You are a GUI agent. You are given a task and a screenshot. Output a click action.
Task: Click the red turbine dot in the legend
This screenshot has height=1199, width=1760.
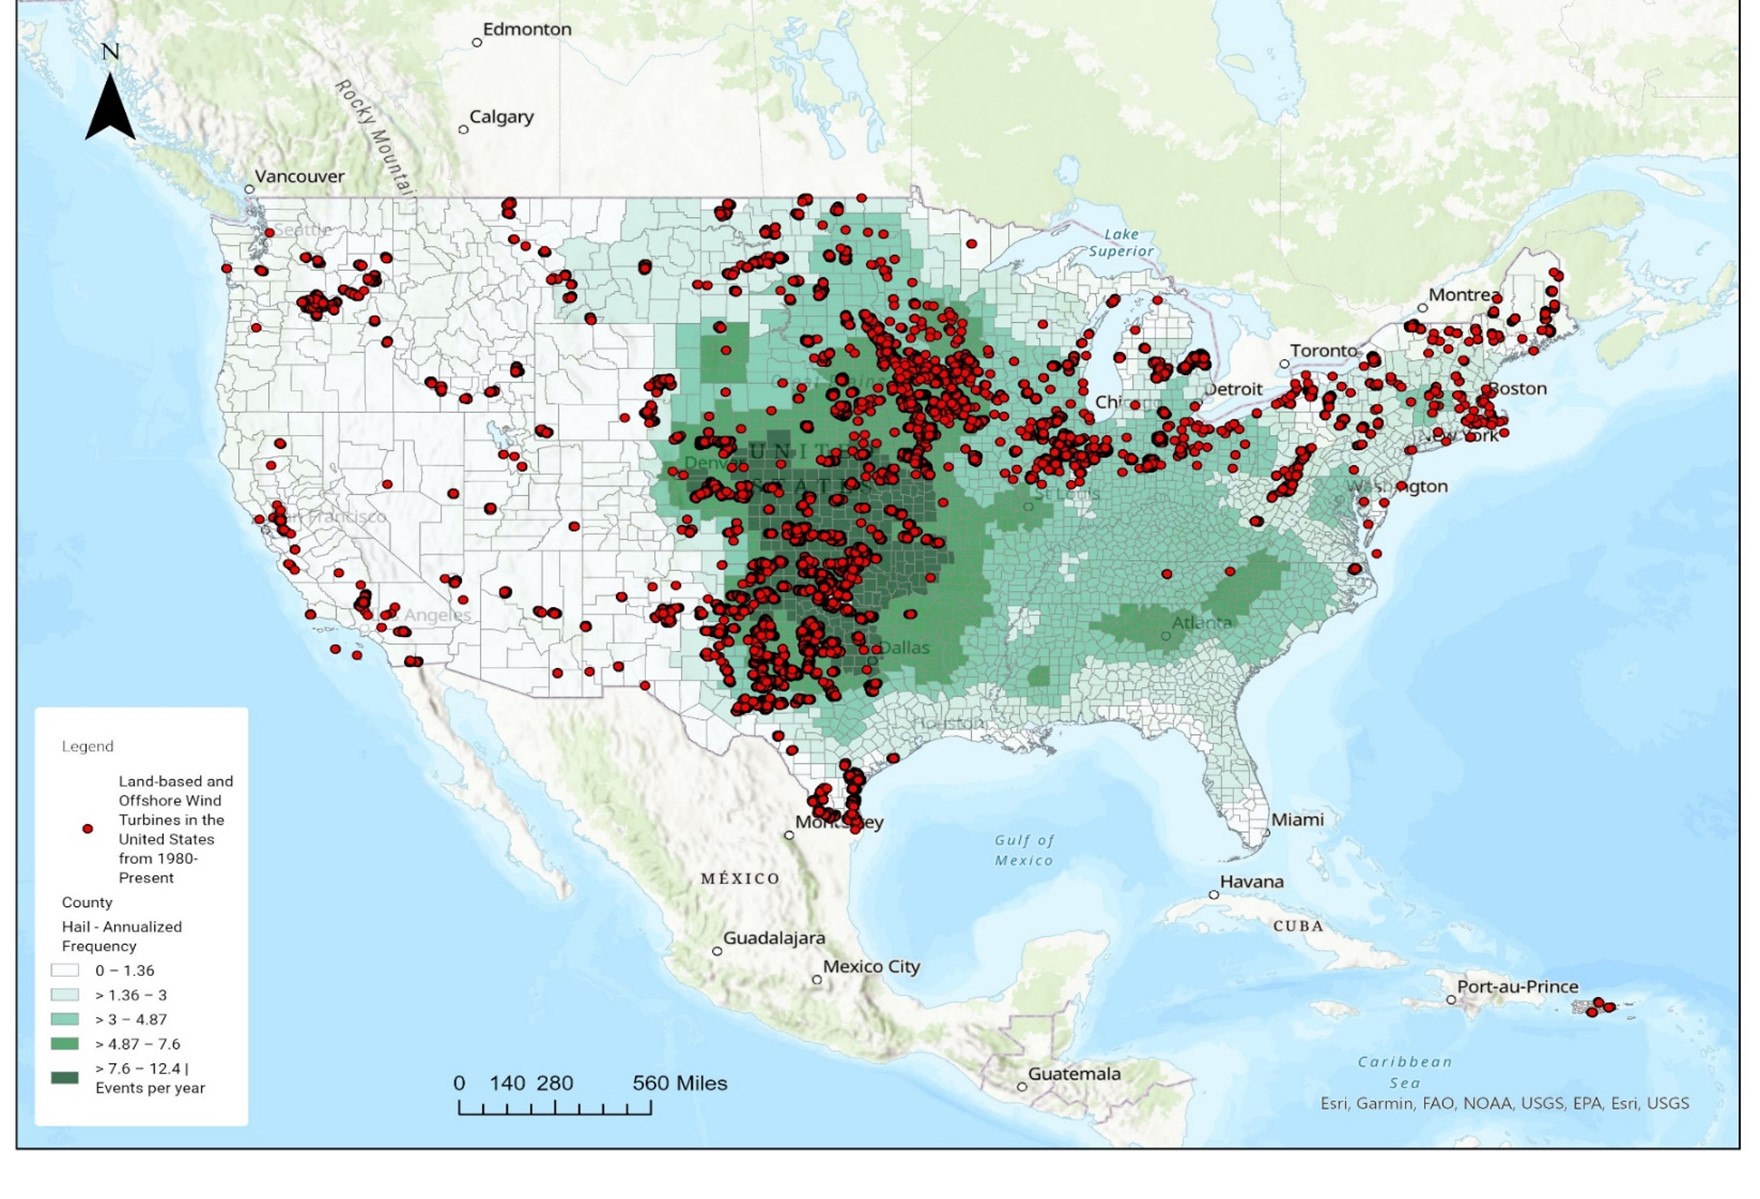[88, 829]
